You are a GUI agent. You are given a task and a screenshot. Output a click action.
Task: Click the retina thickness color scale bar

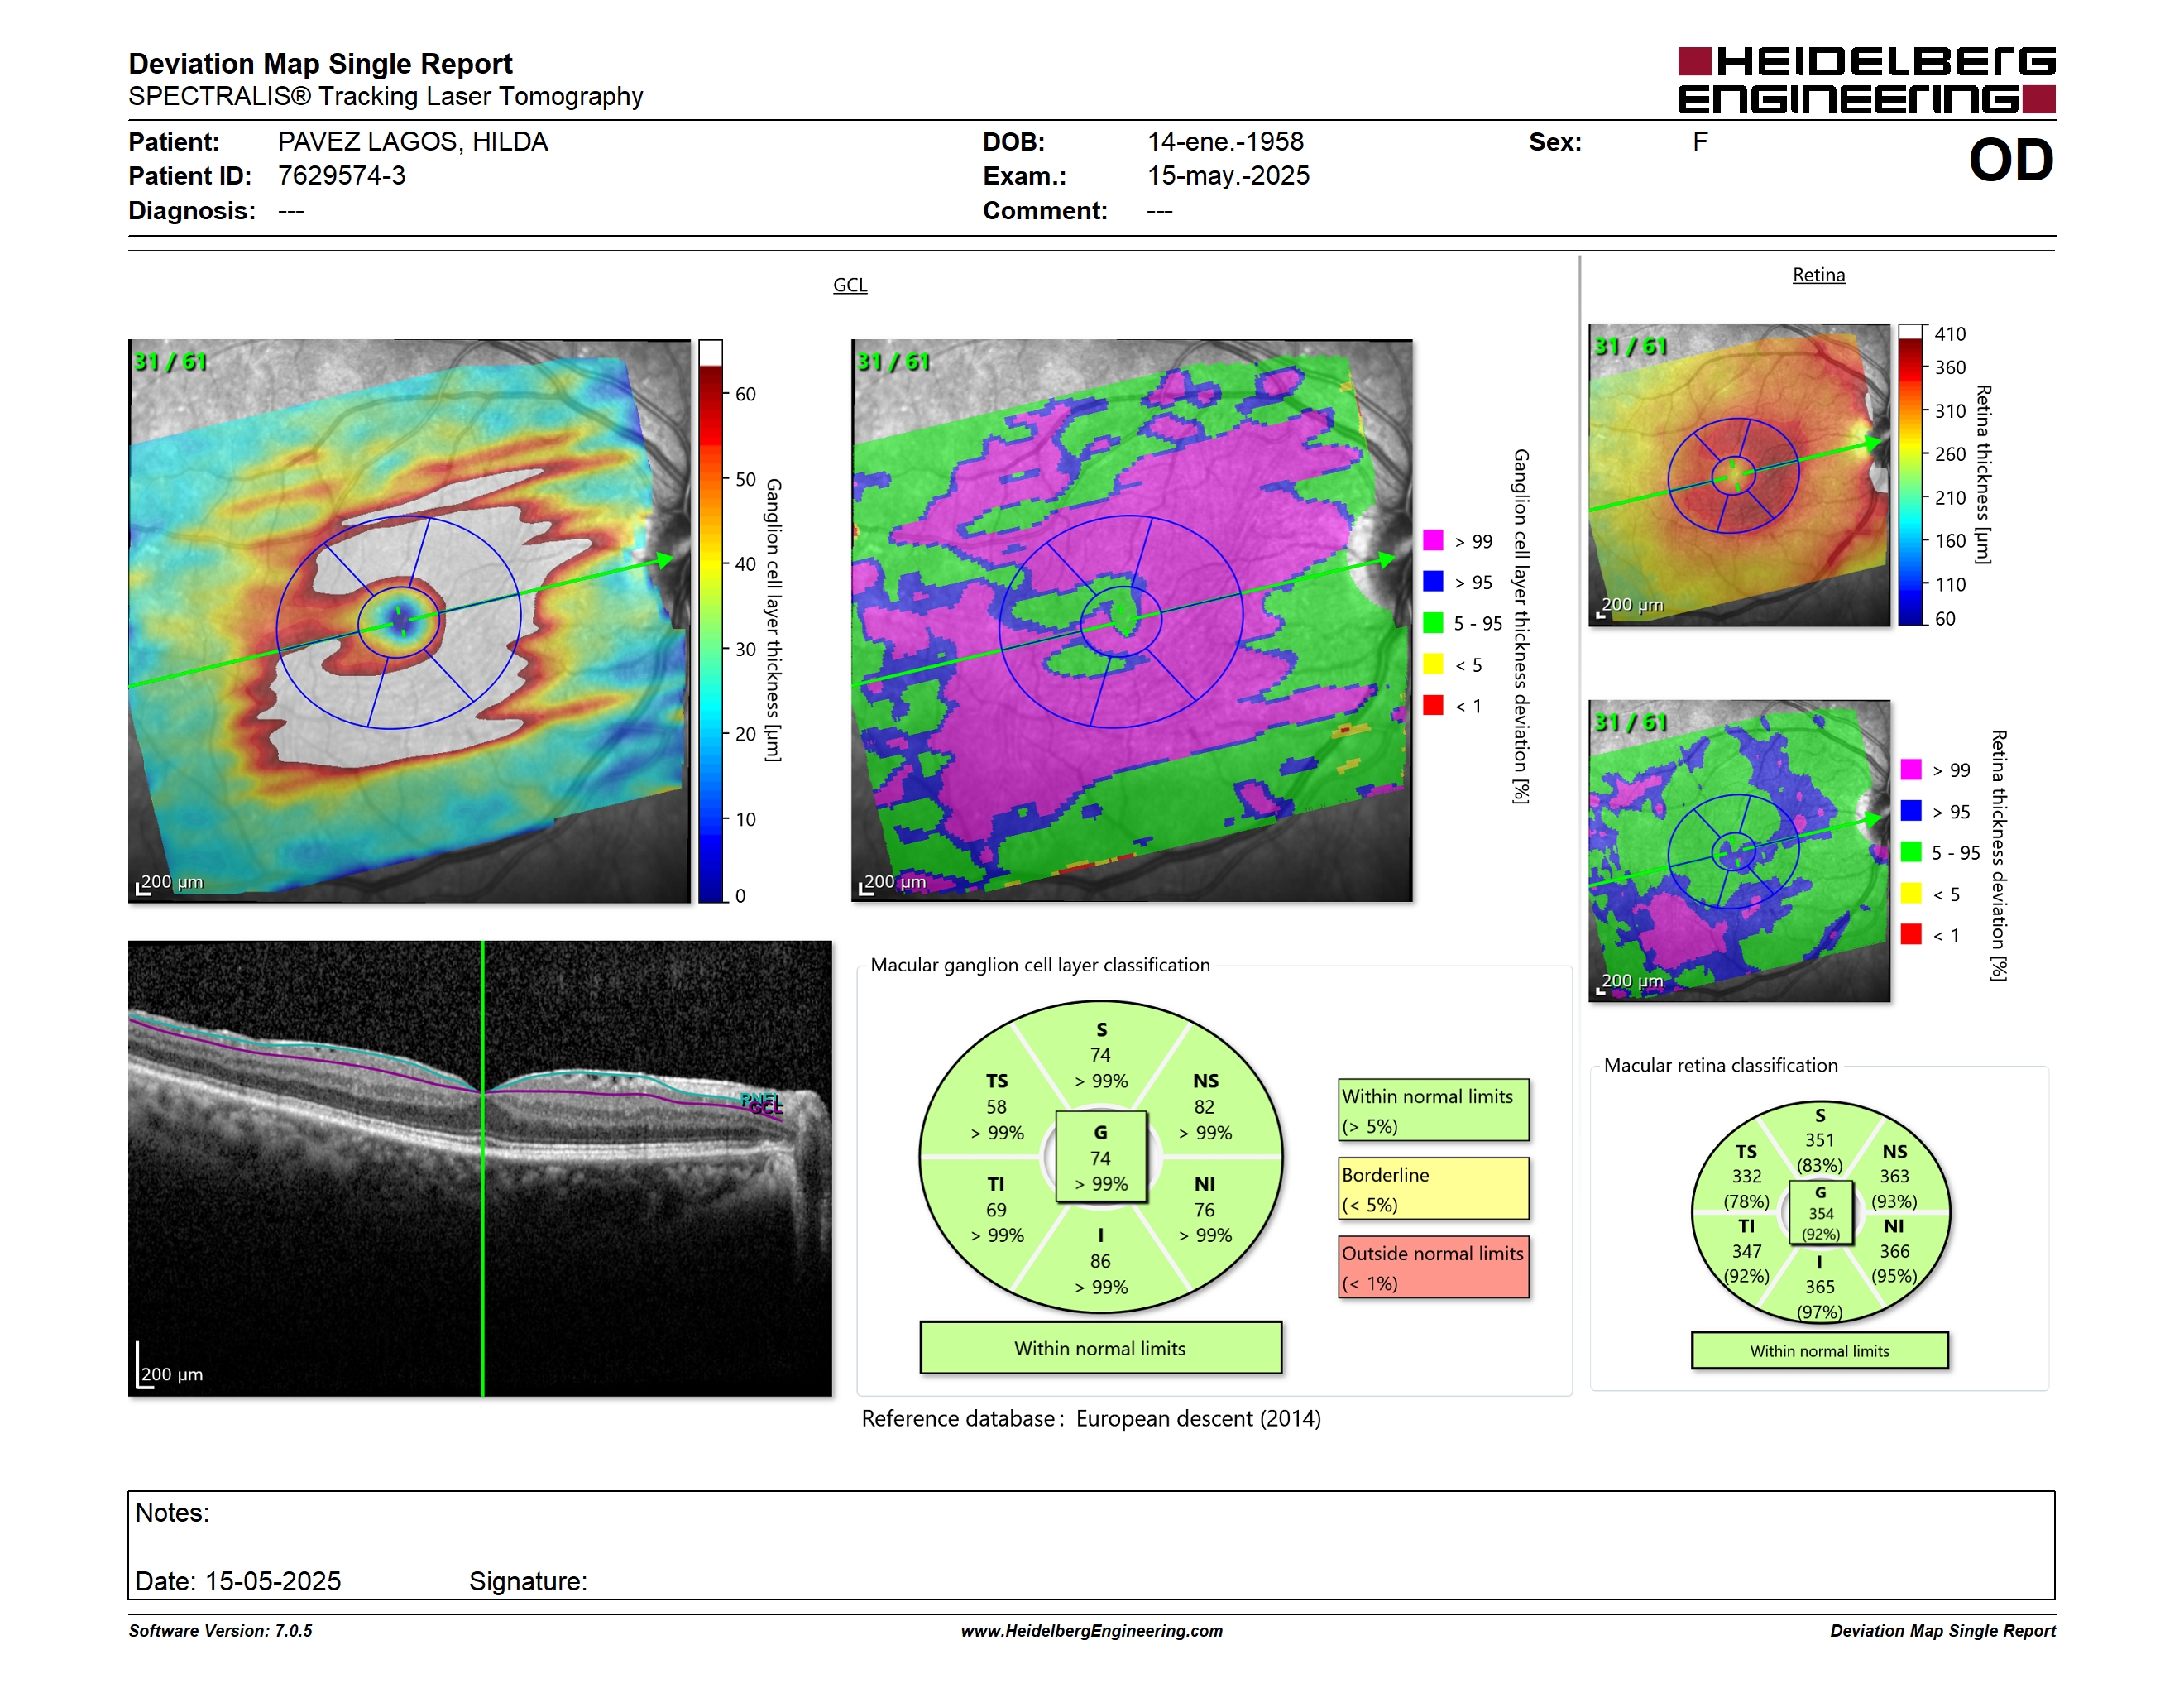pos(1911,475)
